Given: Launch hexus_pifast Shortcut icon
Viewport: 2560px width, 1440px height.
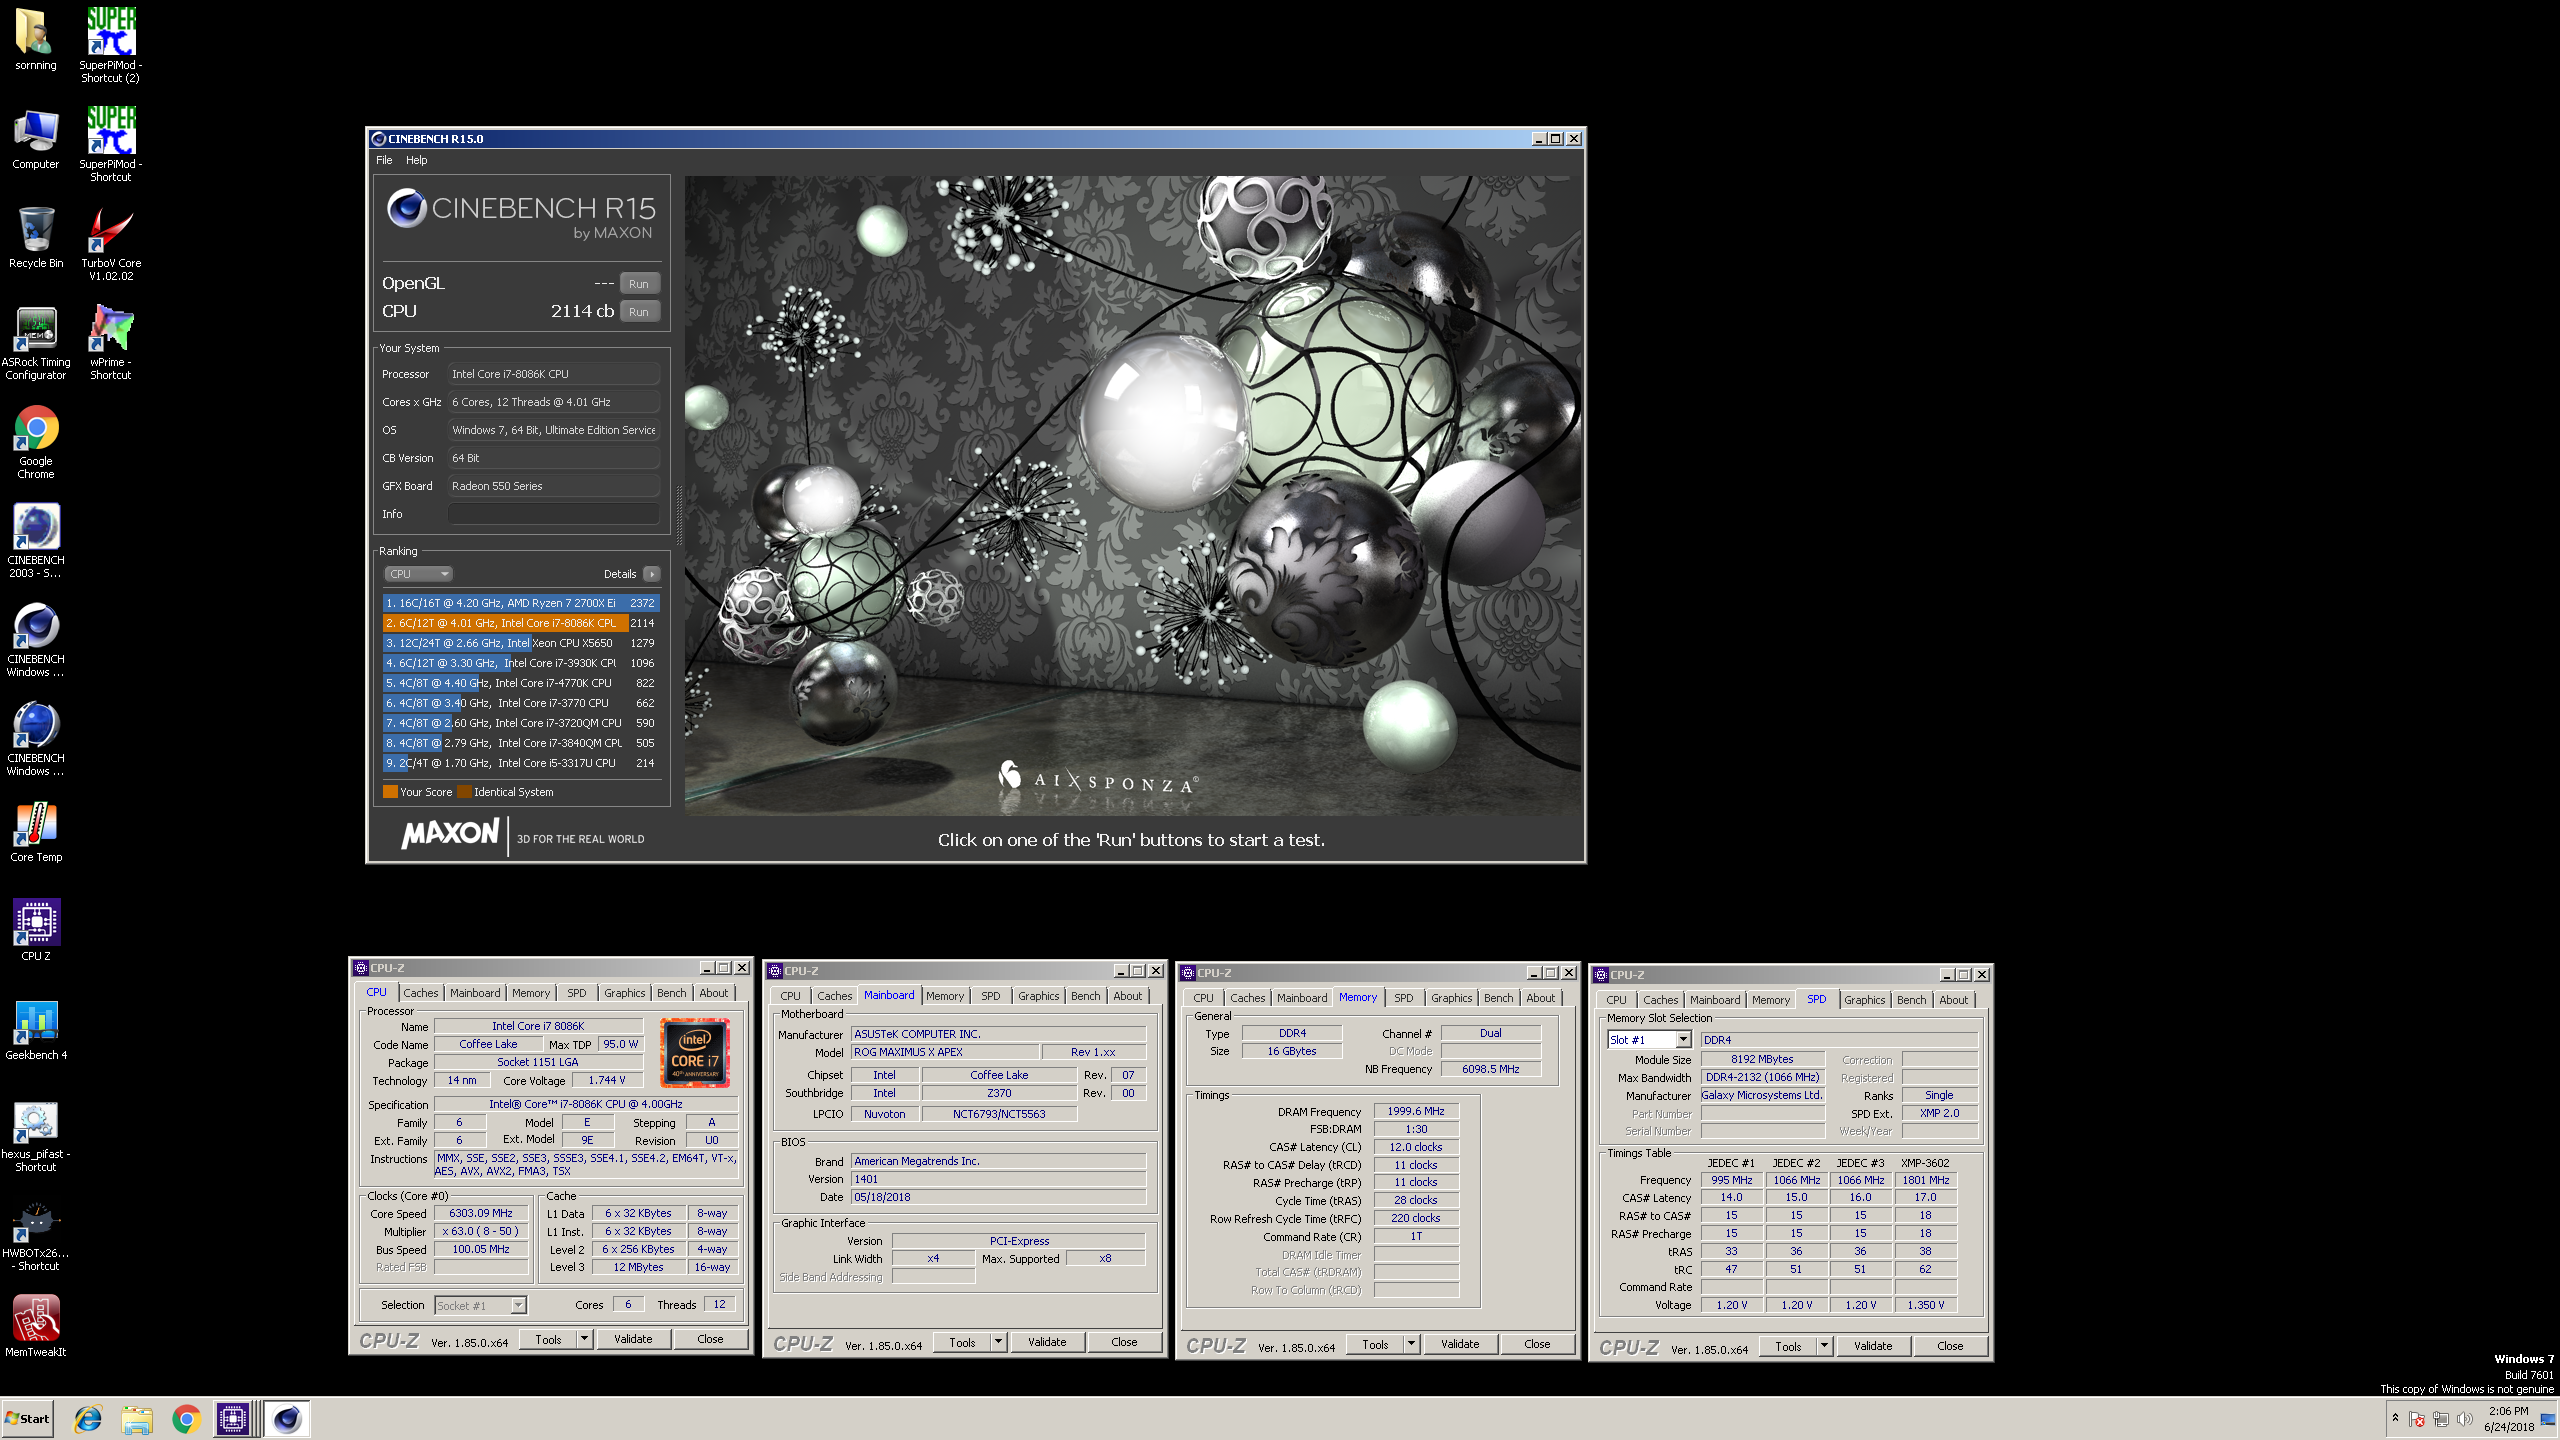Looking at the screenshot, I should pyautogui.click(x=35, y=1136).
